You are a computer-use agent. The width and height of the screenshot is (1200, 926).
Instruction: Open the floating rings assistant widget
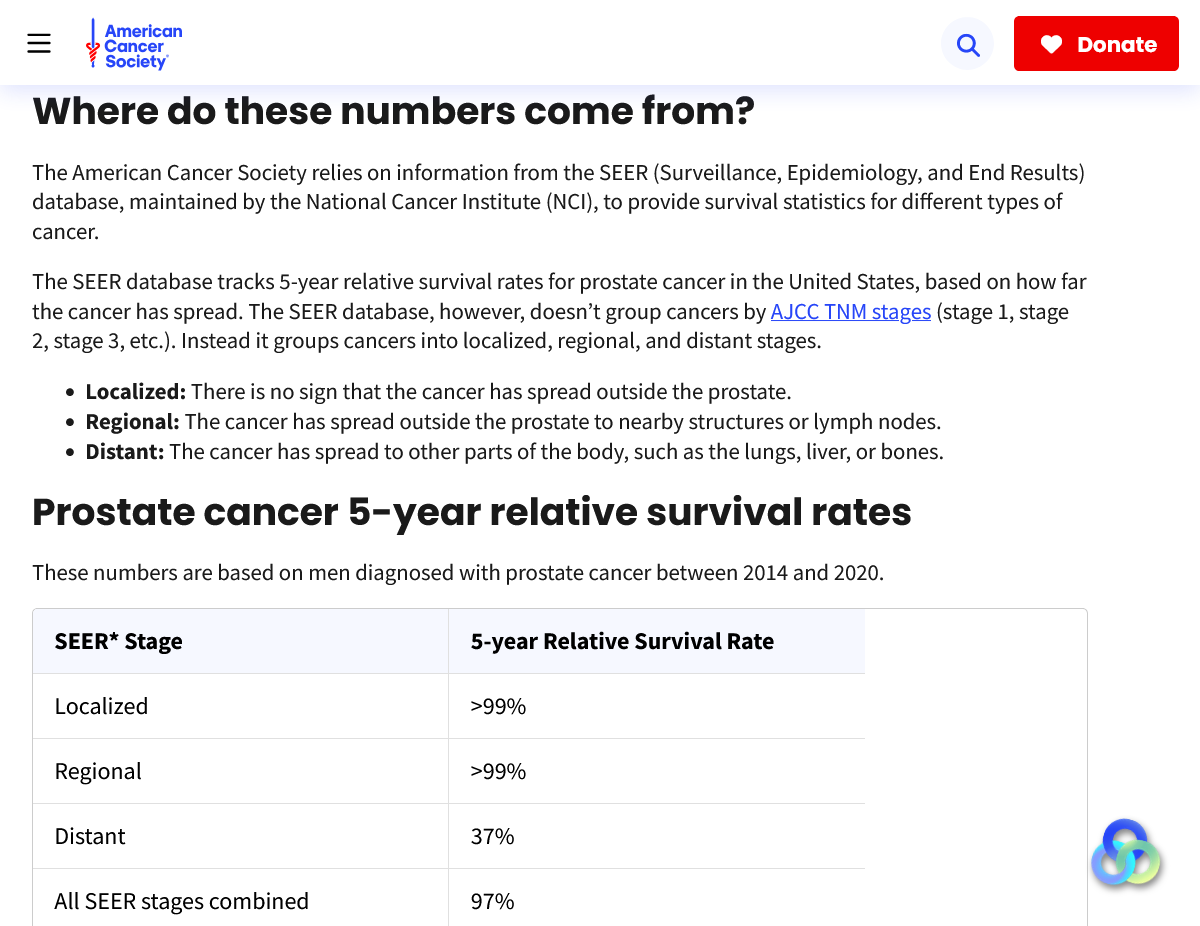click(x=1126, y=854)
